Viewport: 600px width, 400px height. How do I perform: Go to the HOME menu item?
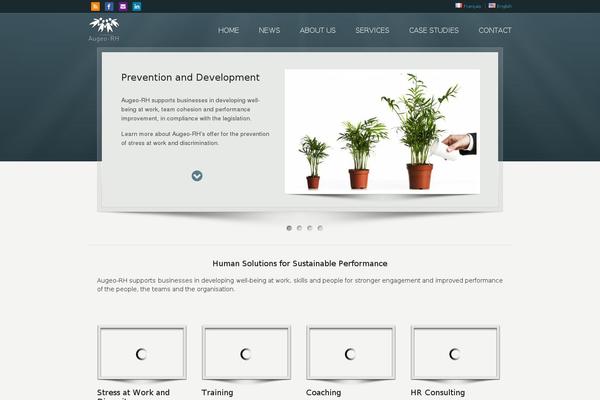point(228,30)
